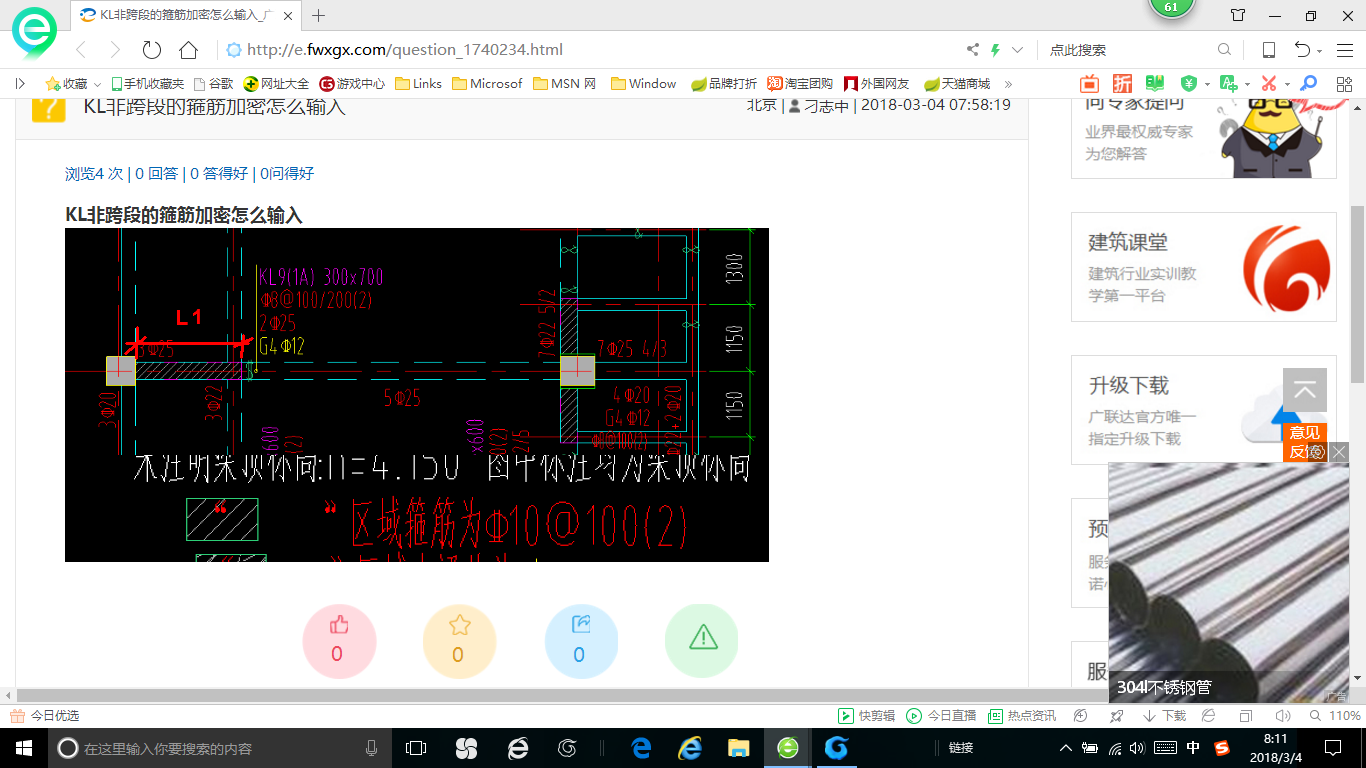Click the search box labeled 点此搜索
1366x768 pixels.
[x=1130, y=50]
